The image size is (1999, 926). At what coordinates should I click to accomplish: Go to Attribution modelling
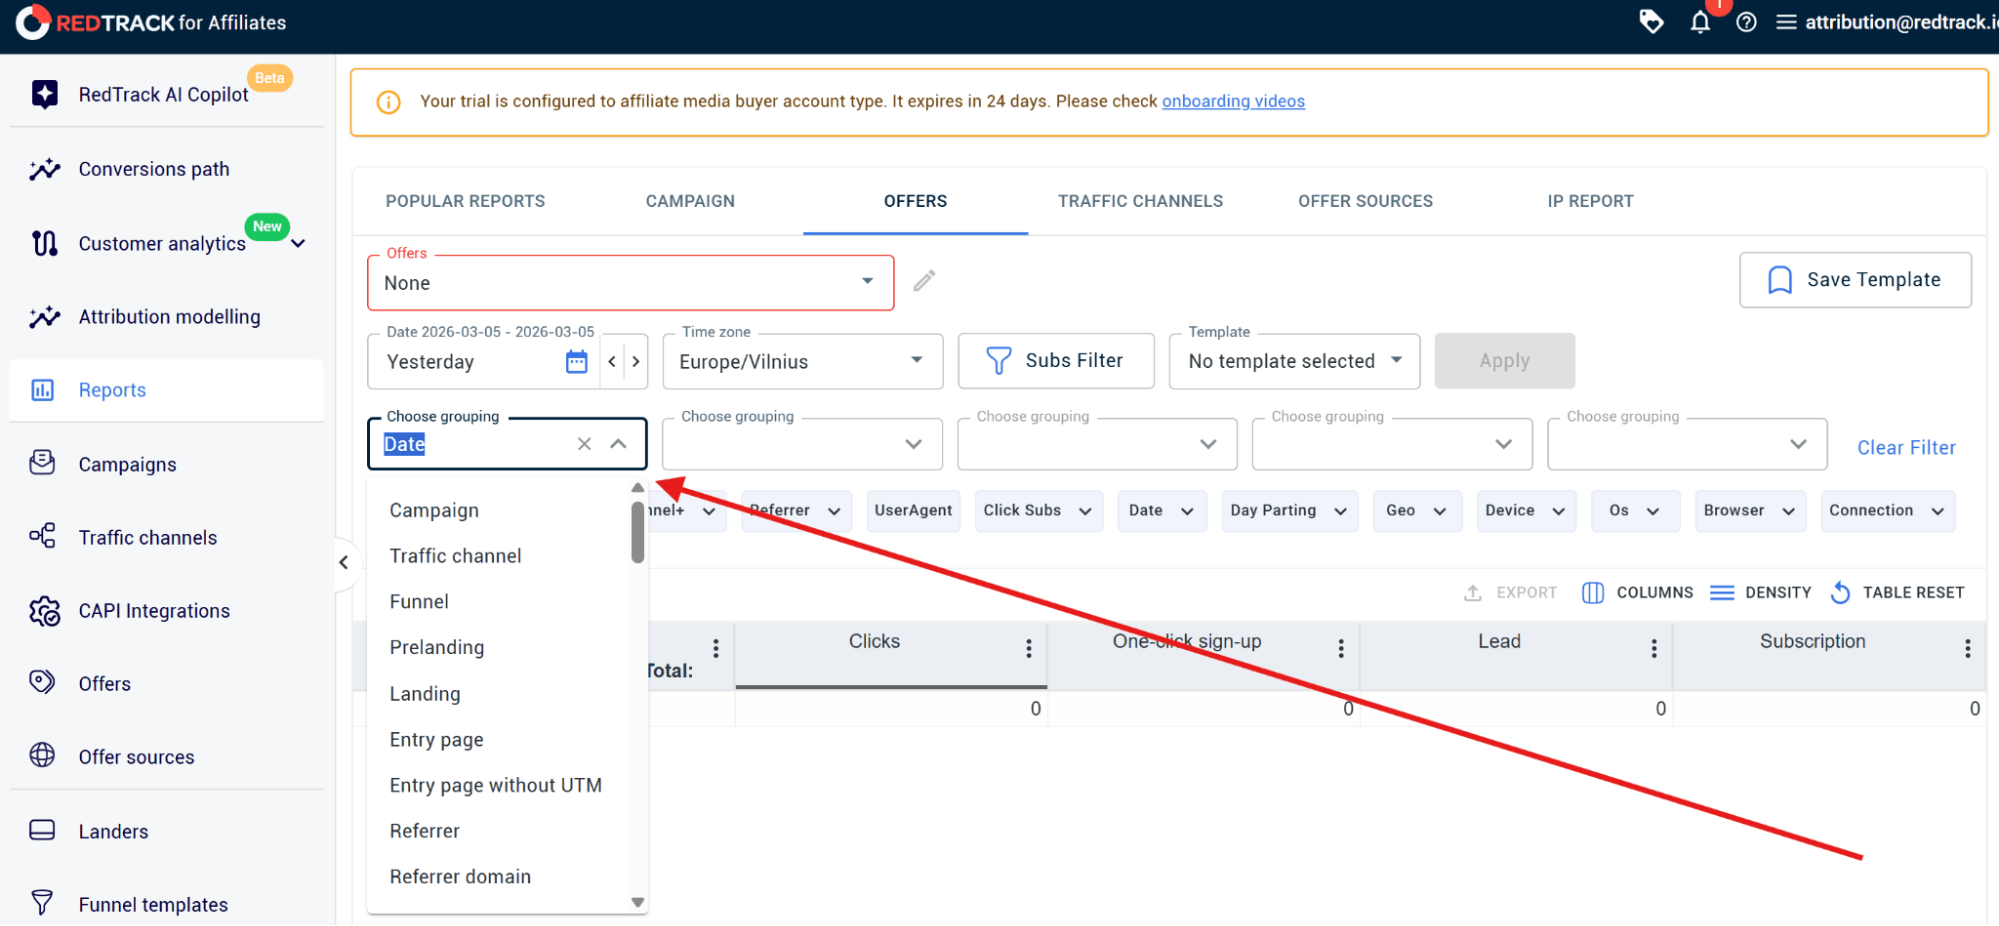pyautogui.click(x=169, y=317)
